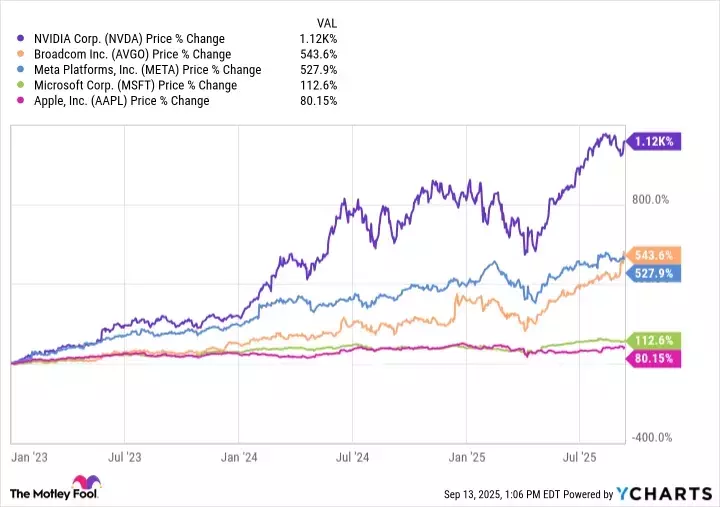Click the green 112.6% end-value tag
The height and width of the screenshot is (507, 720).
[653, 341]
